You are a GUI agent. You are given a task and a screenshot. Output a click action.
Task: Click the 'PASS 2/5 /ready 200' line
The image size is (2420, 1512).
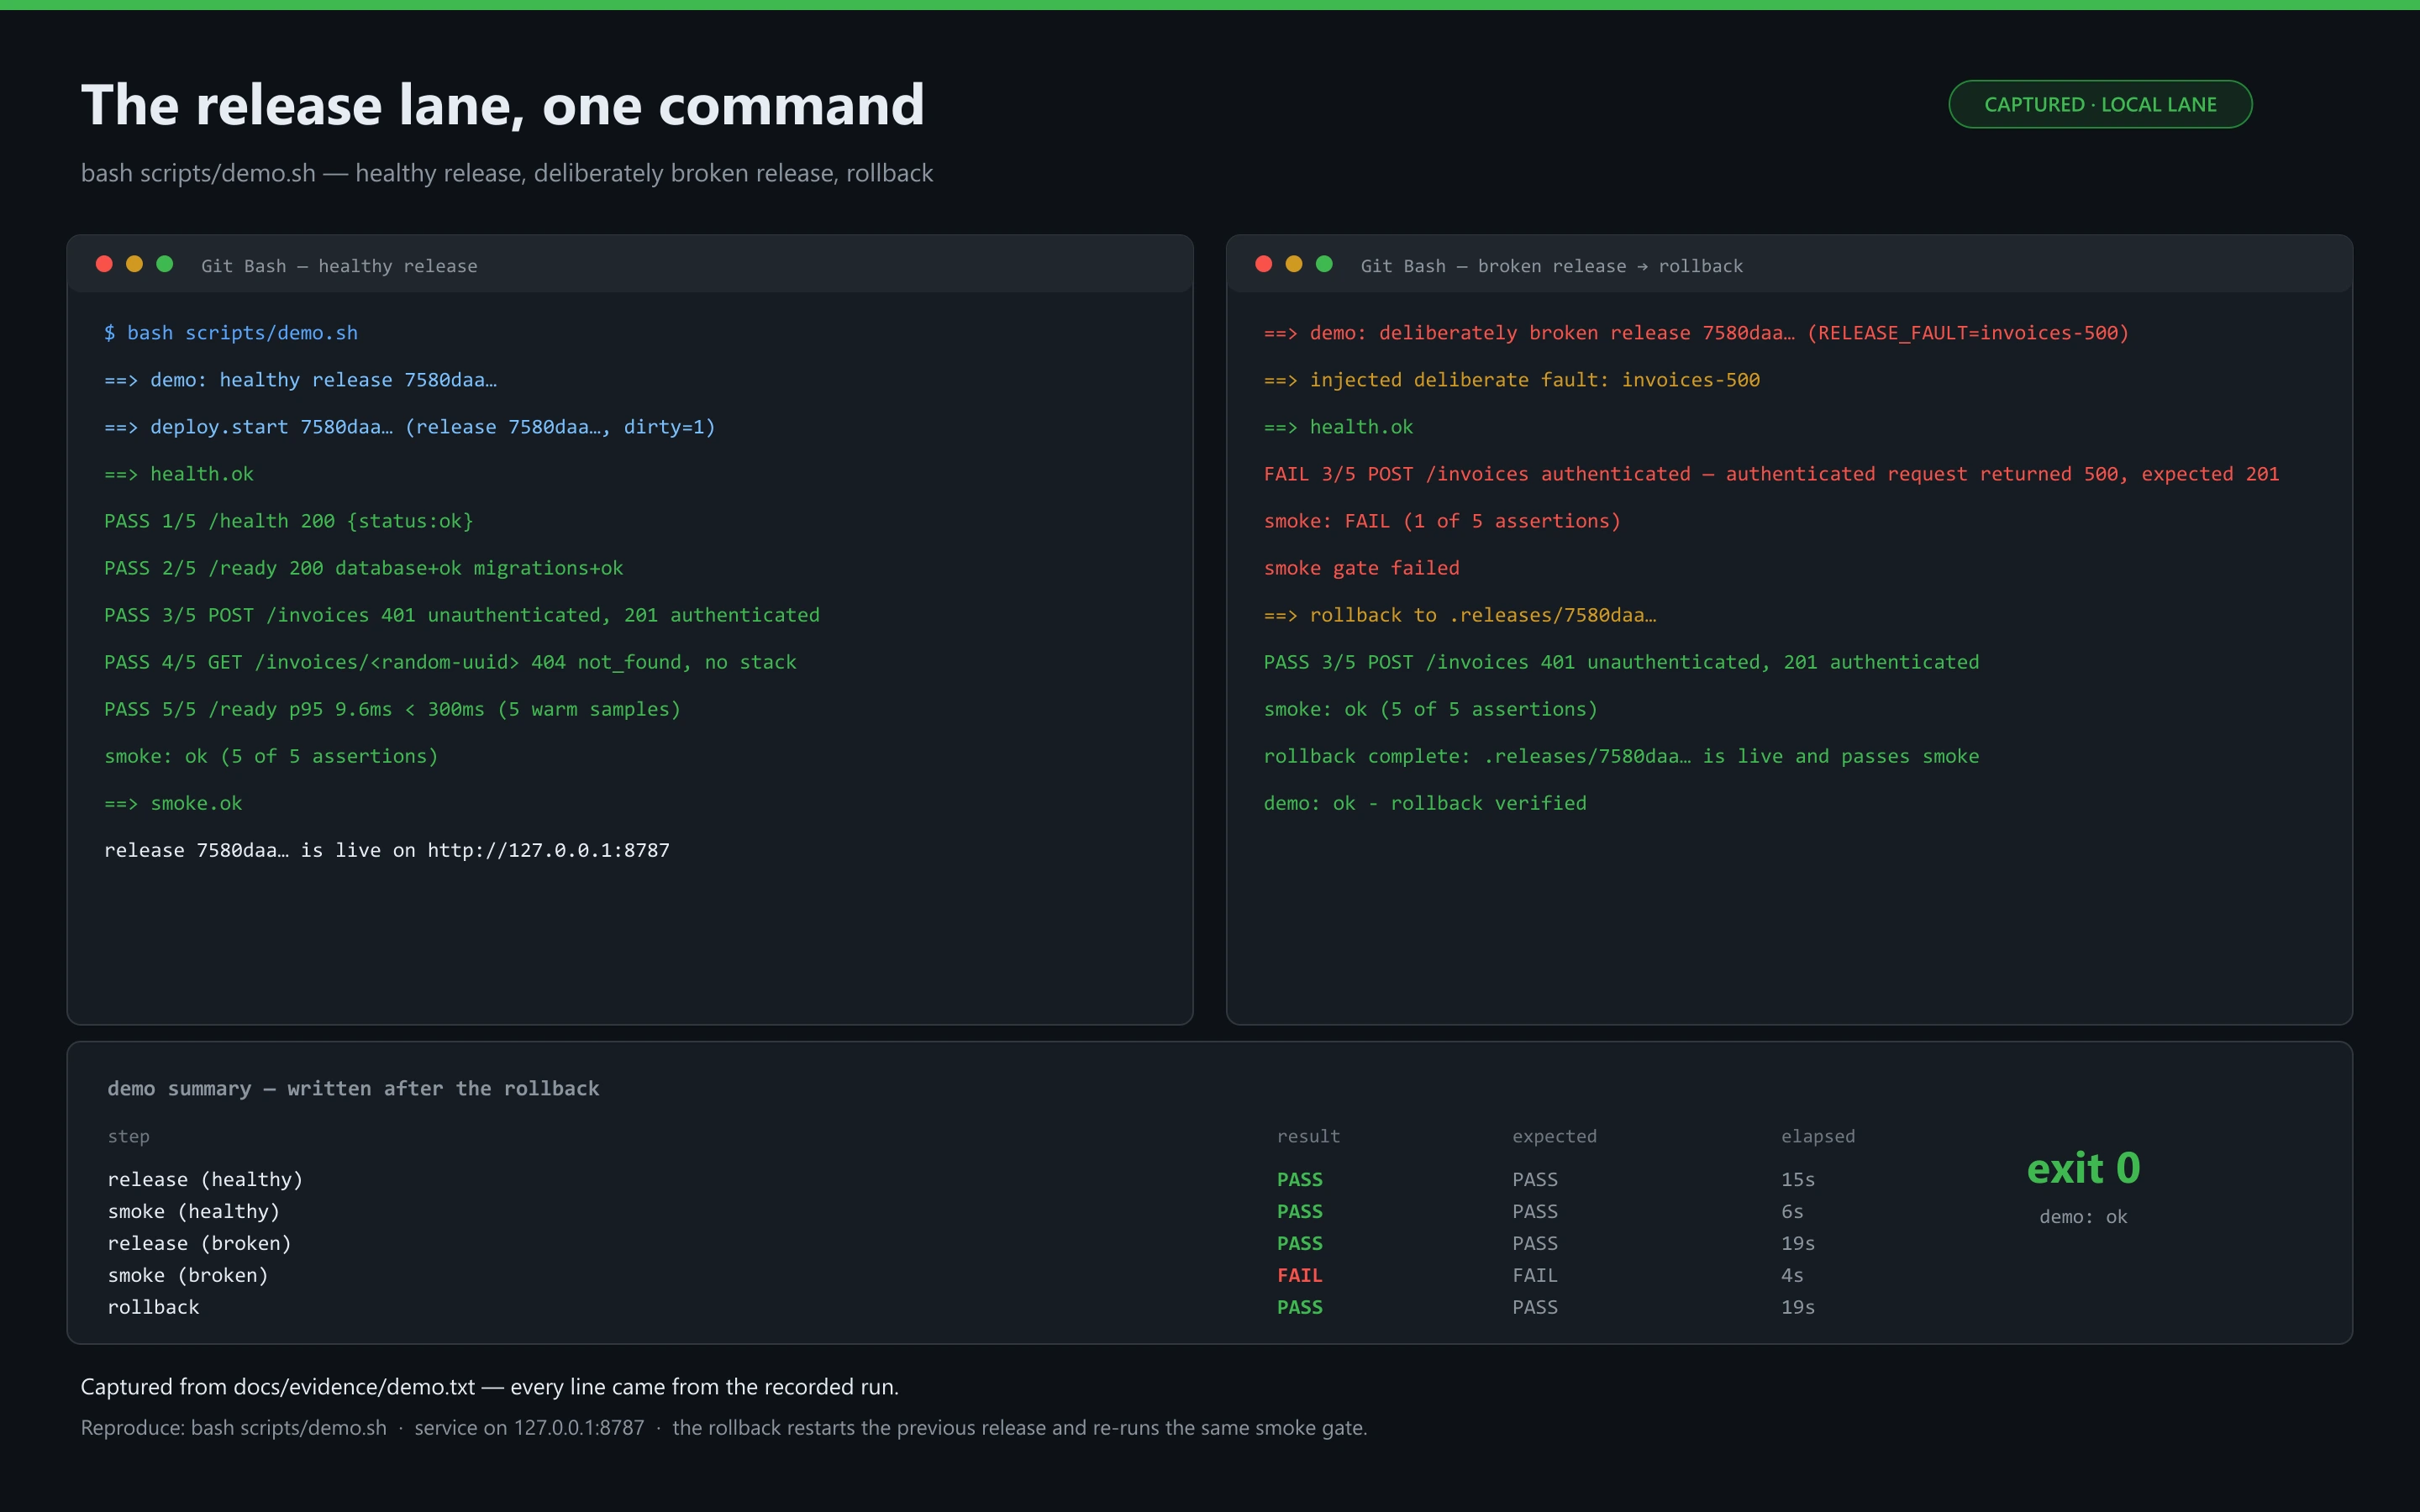coord(364,568)
